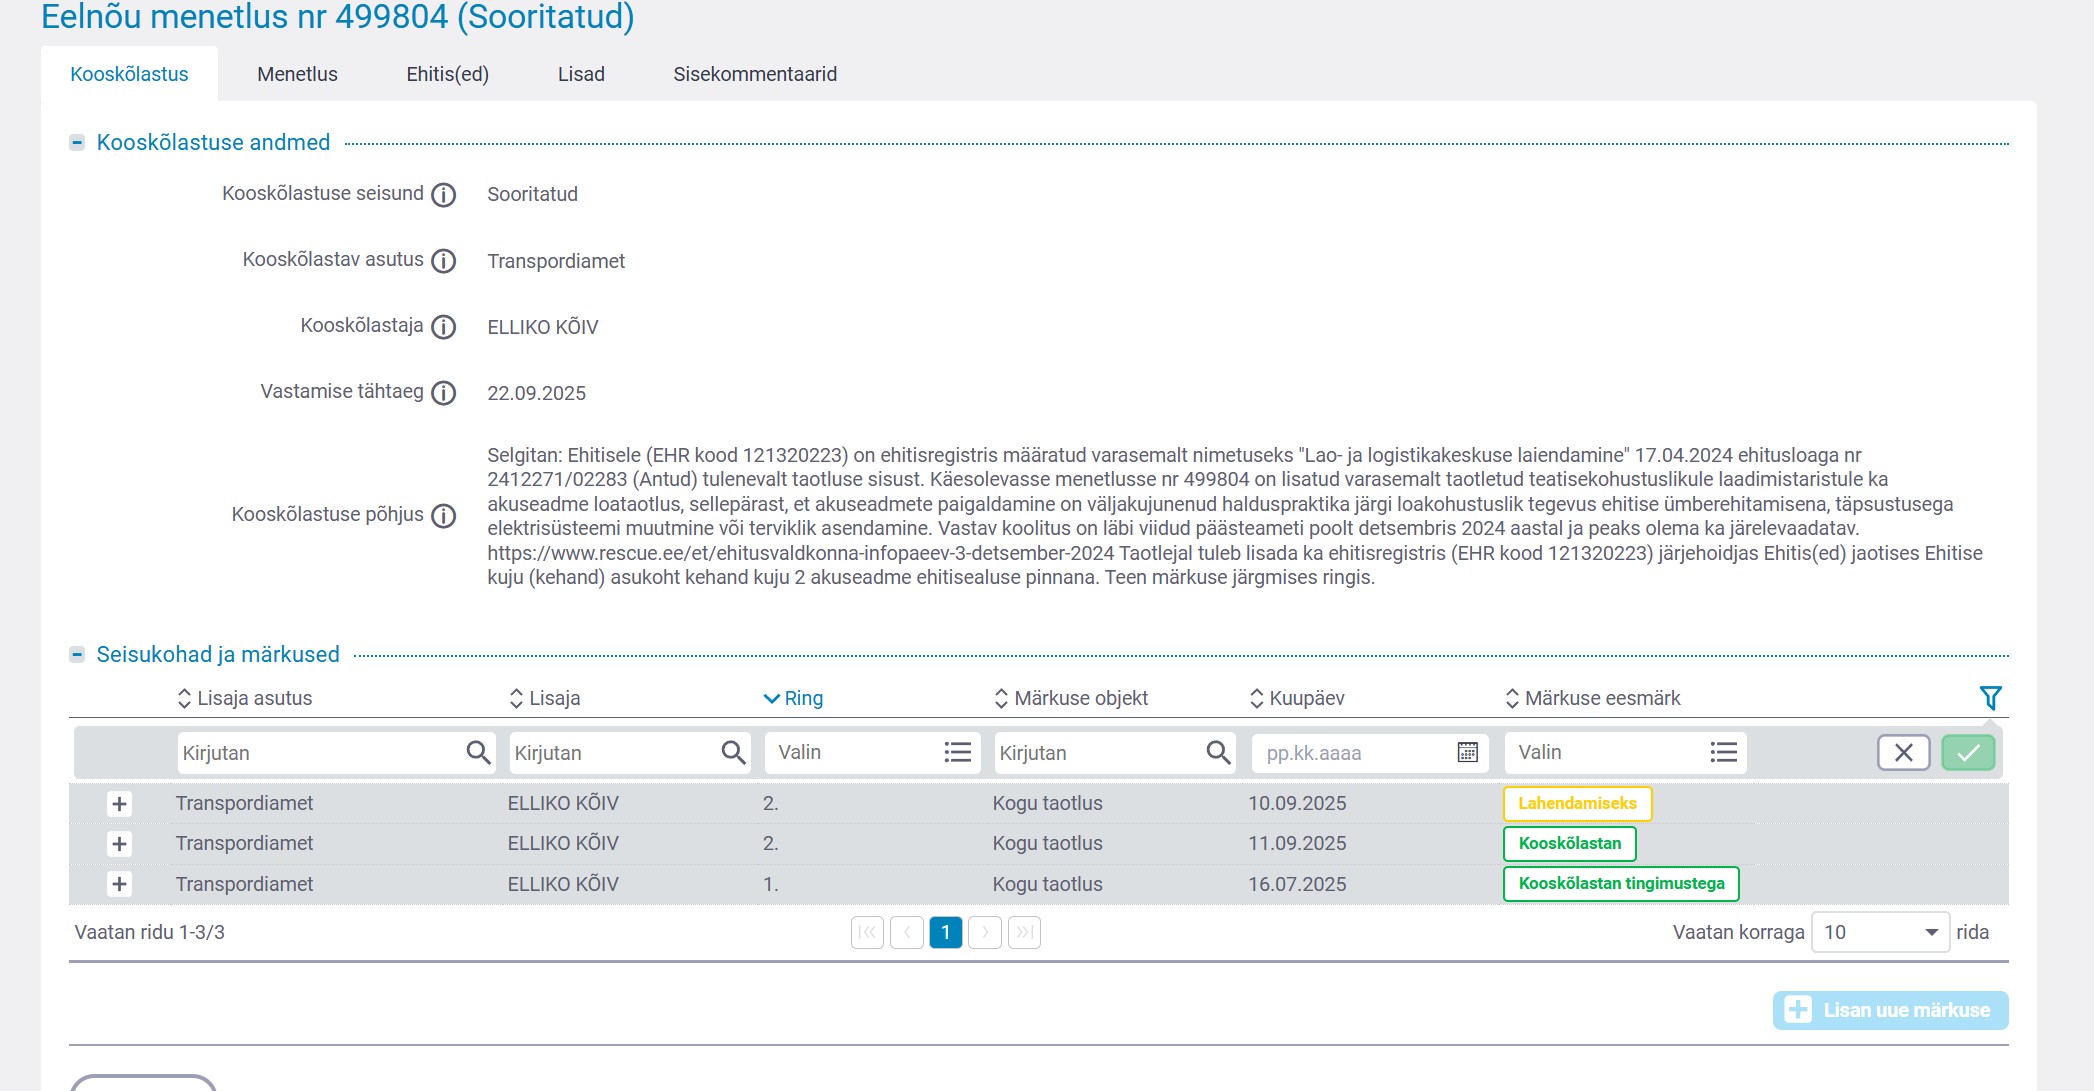The height and width of the screenshot is (1091, 2094).
Task: Apply filters with green checkmark button
Action: pos(1968,752)
